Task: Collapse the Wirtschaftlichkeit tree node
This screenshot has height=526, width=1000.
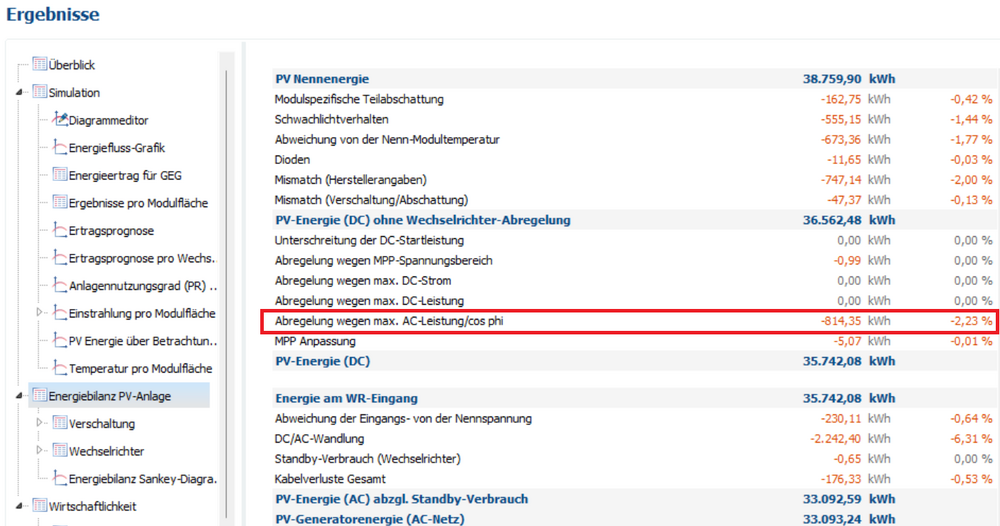Action: (x=19, y=506)
